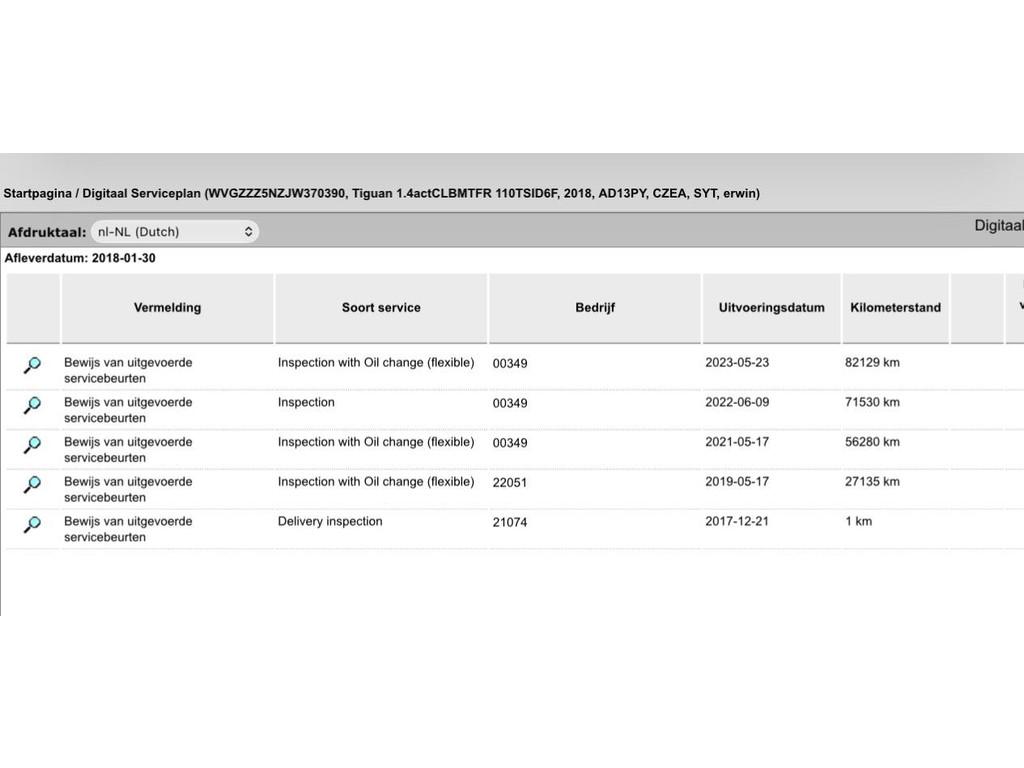1024x768 pixels.
Task: Sort by Uitvoeringsdatum column header
Action: [x=771, y=308]
